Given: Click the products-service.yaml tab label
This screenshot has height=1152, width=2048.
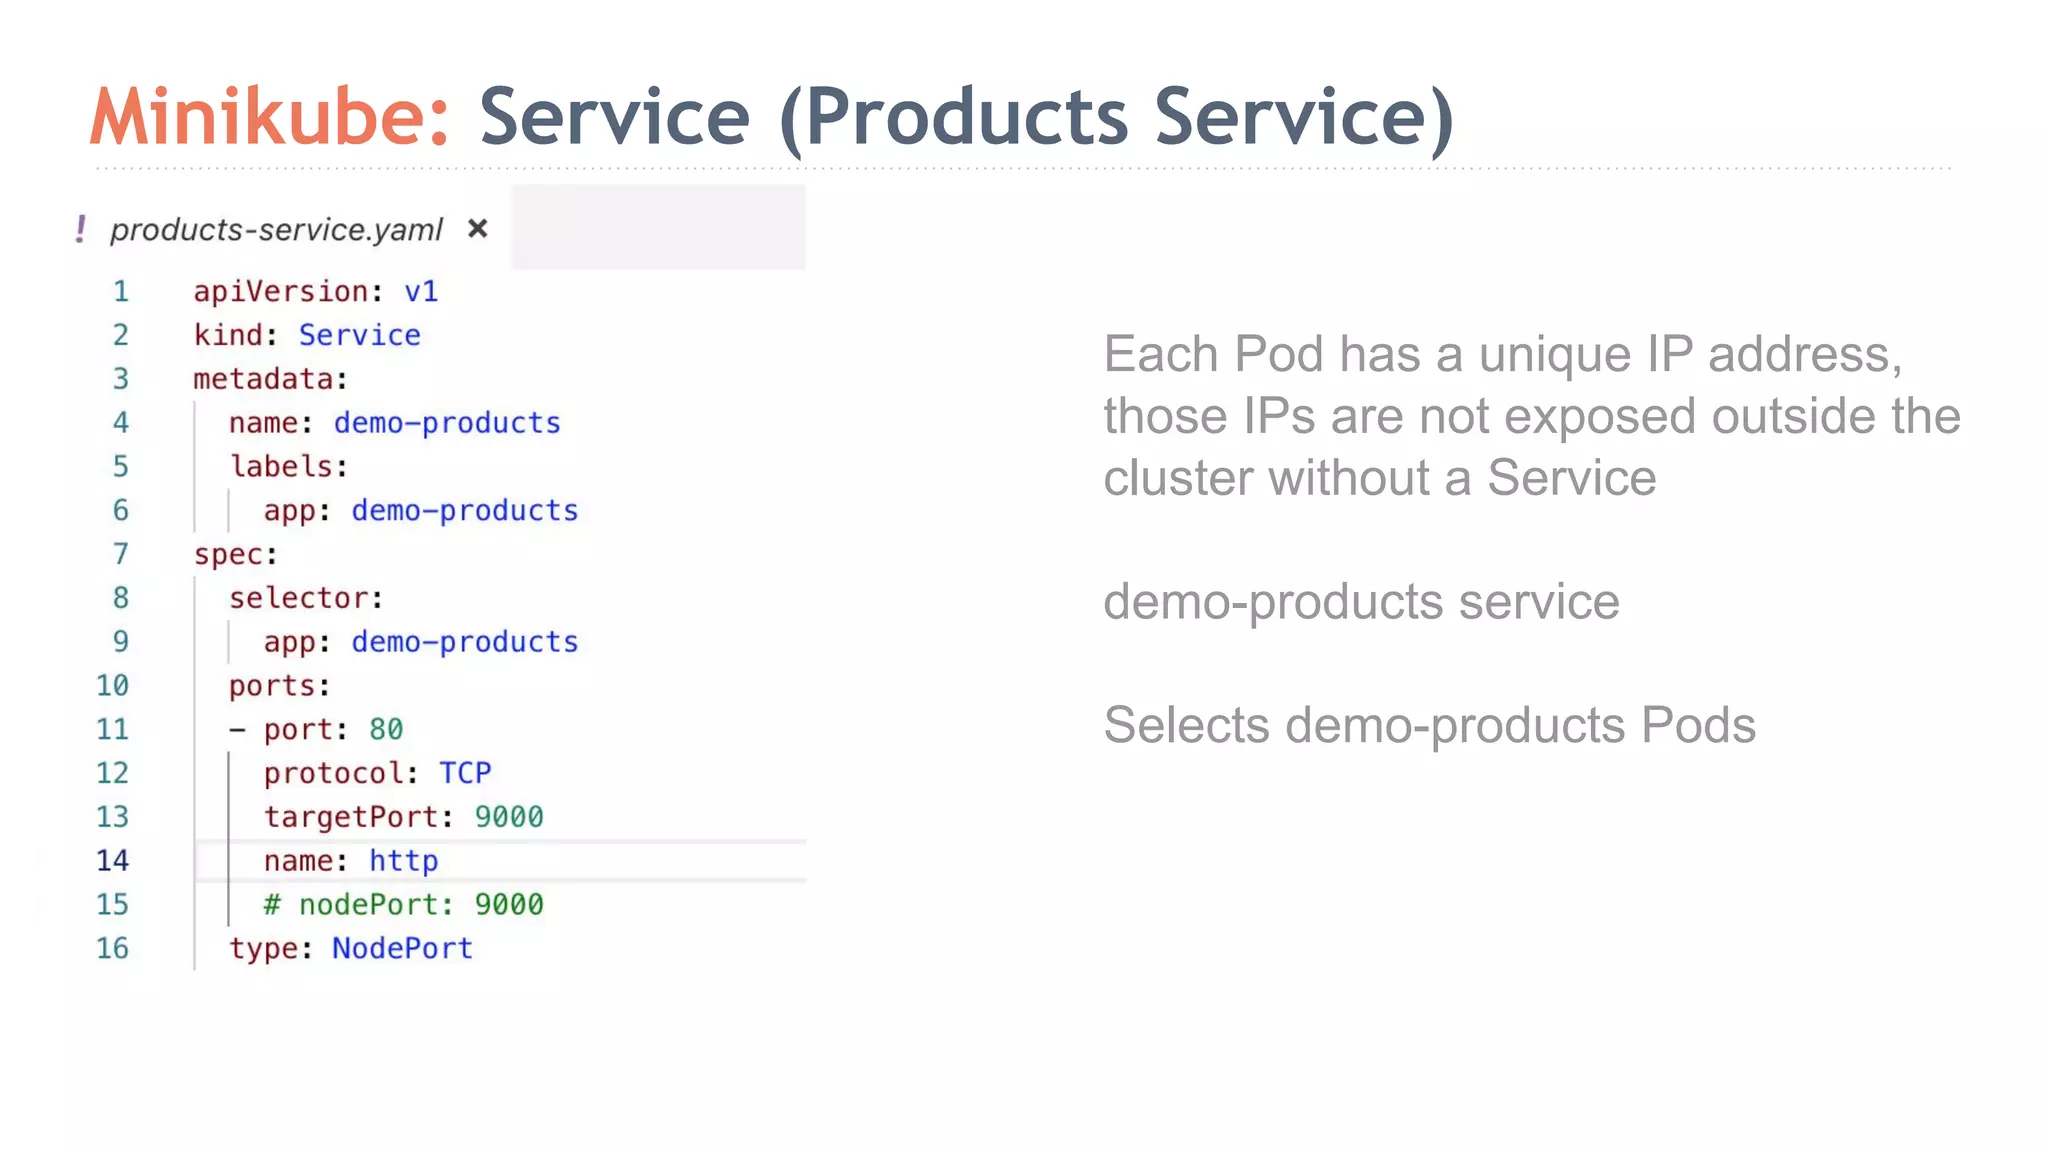Looking at the screenshot, I should tap(275, 230).
